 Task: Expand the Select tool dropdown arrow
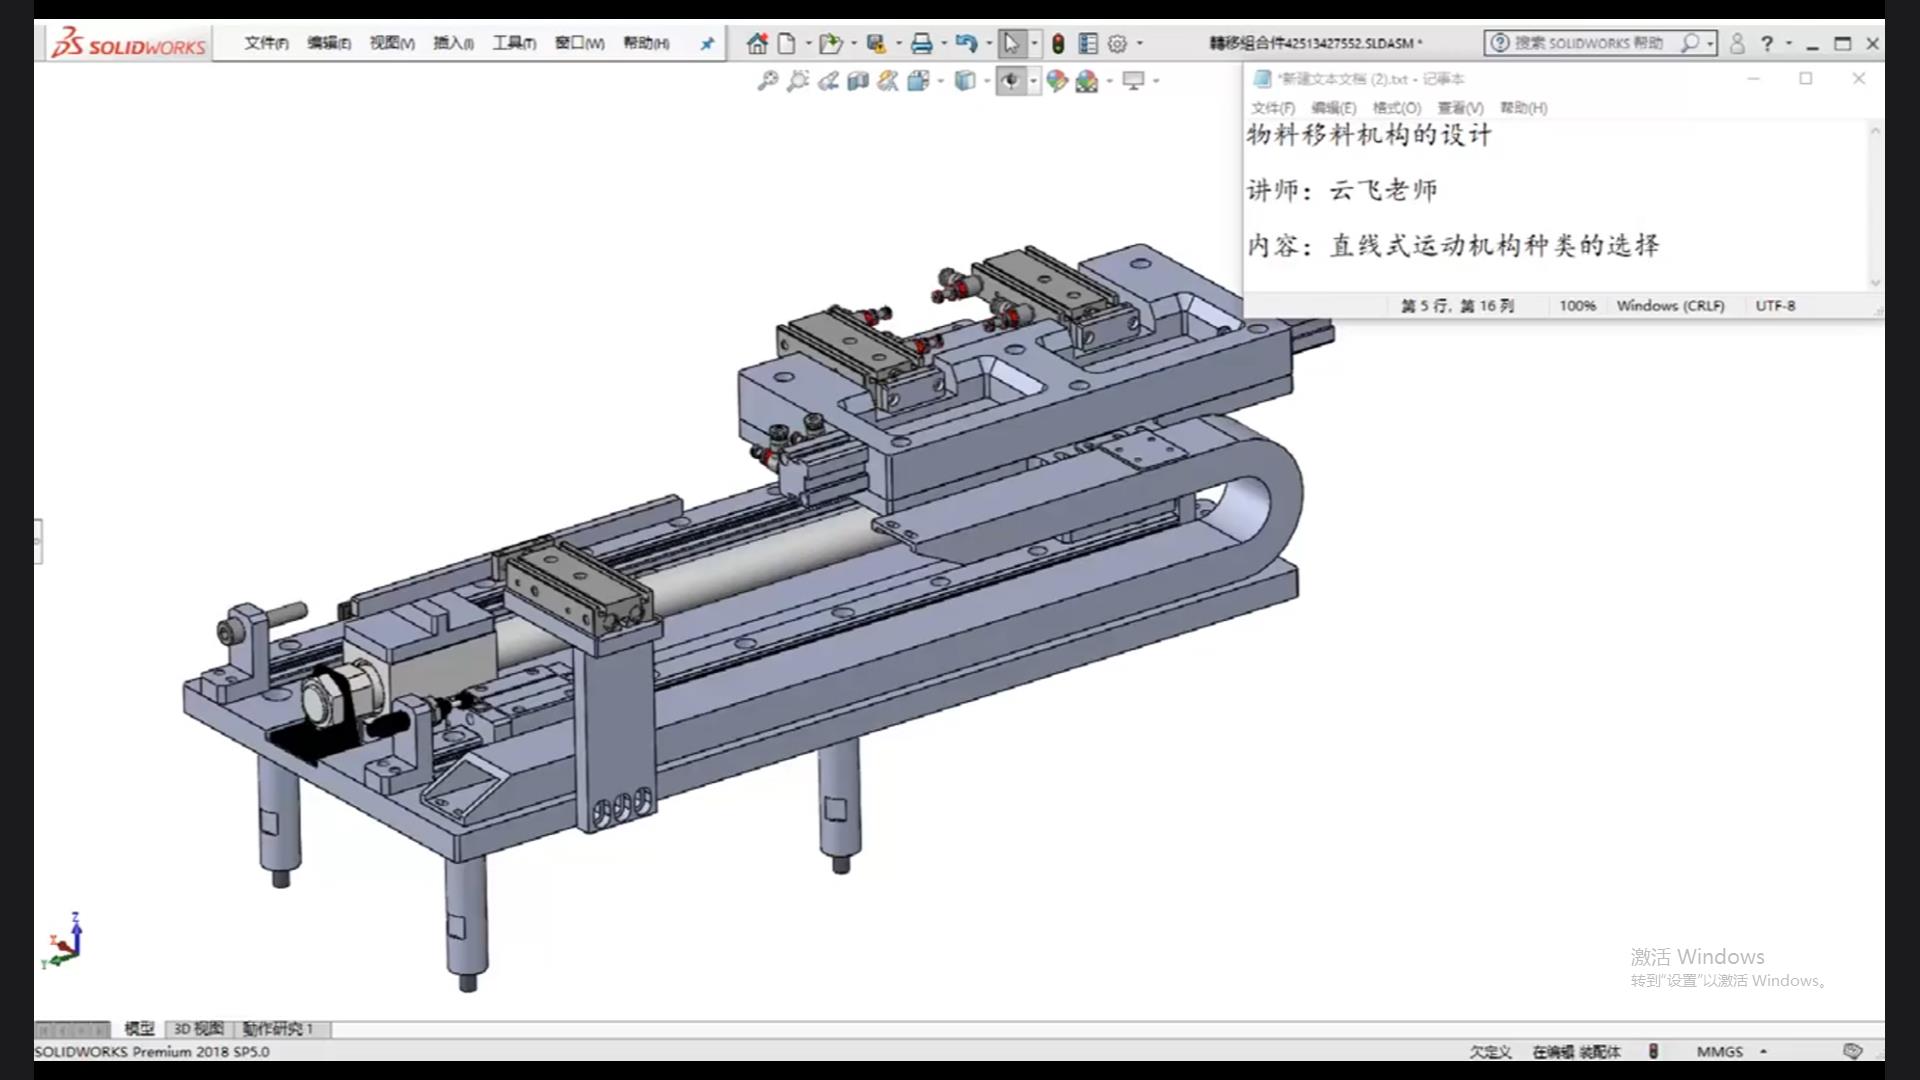click(x=1034, y=43)
